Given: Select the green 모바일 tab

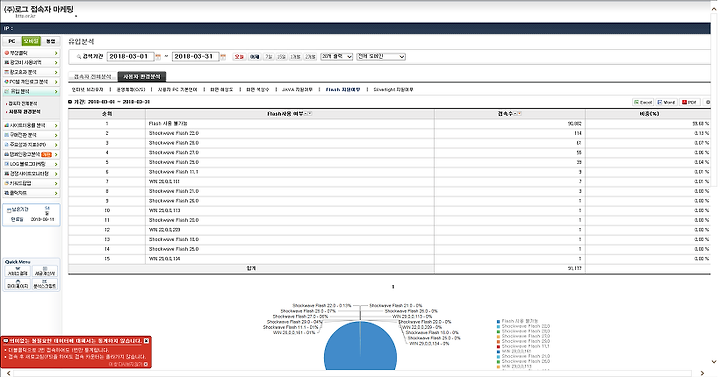Looking at the screenshot, I should click(x=31, y=41).
